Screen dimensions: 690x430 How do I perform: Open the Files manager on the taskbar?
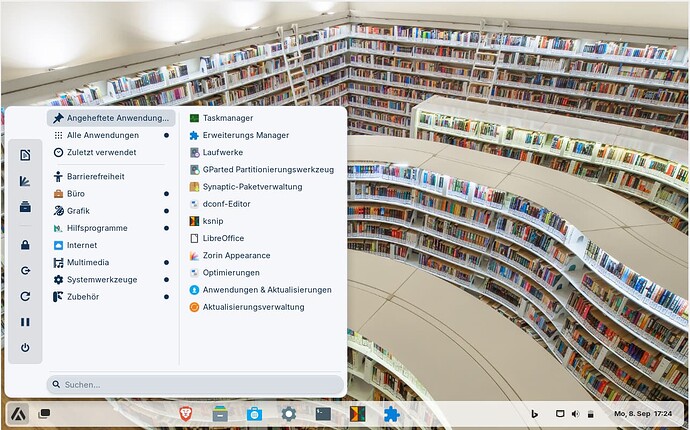point(220,414)
